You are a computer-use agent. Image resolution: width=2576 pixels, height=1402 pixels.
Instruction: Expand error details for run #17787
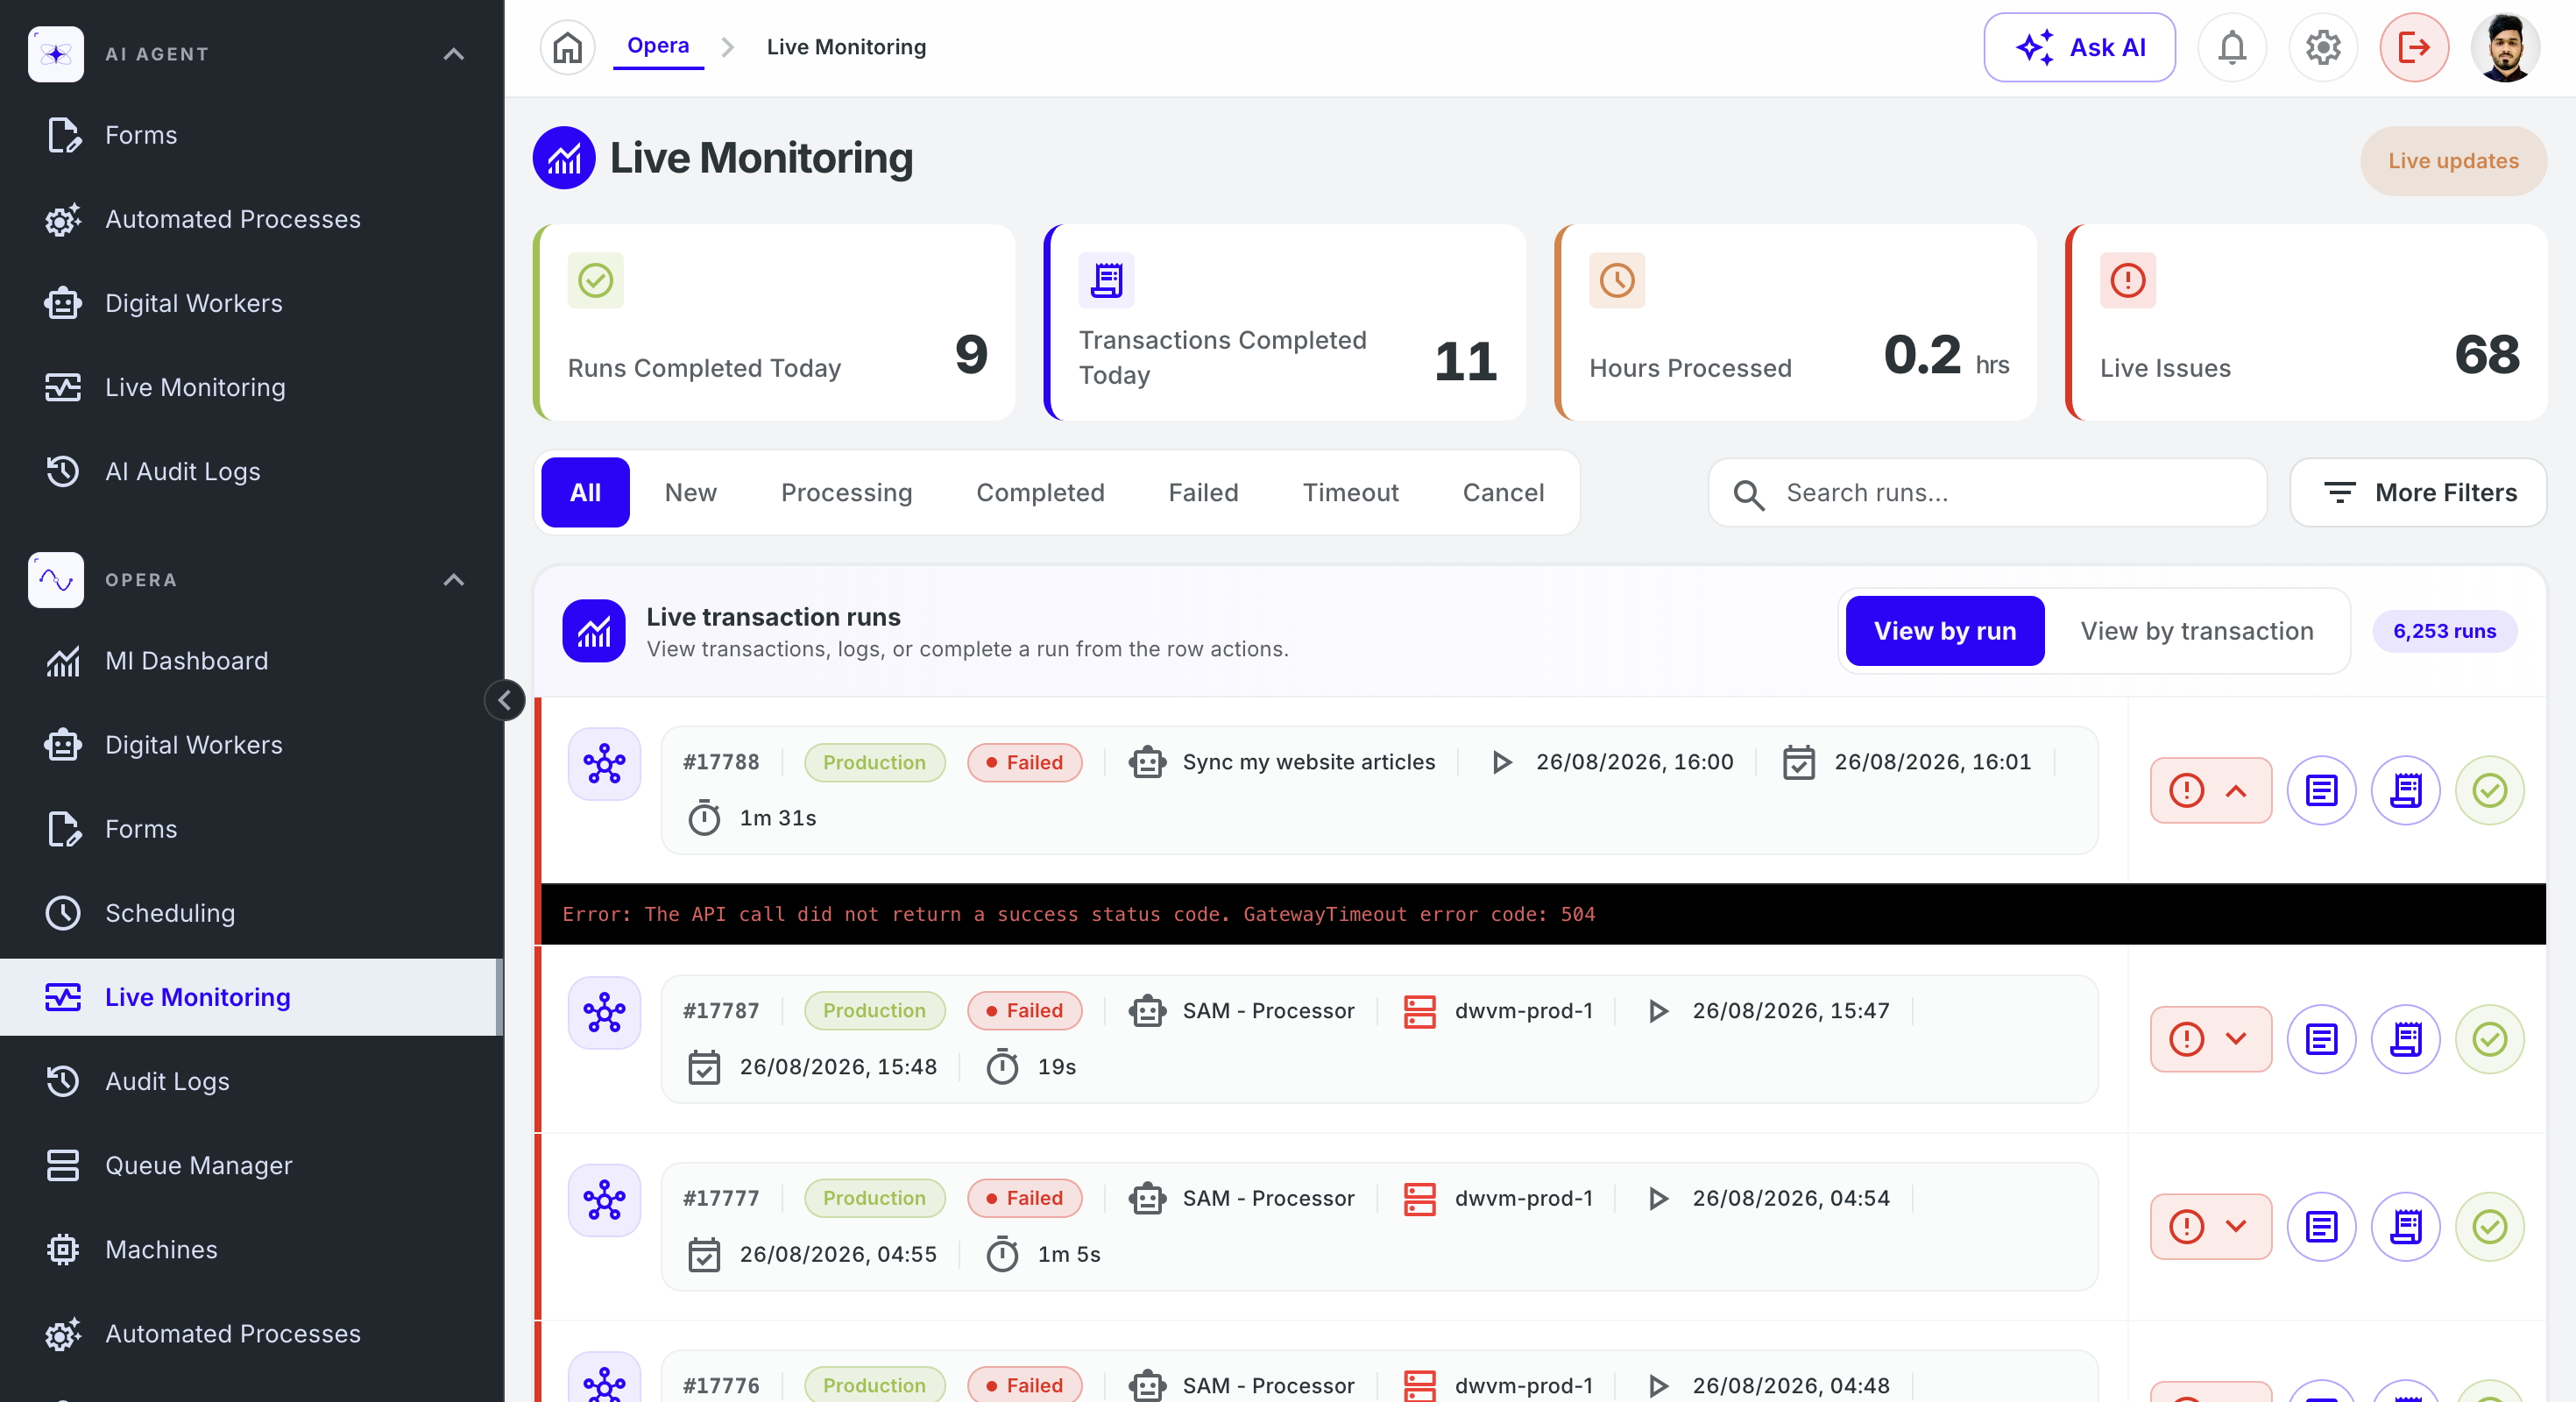pos(2211,1039)
